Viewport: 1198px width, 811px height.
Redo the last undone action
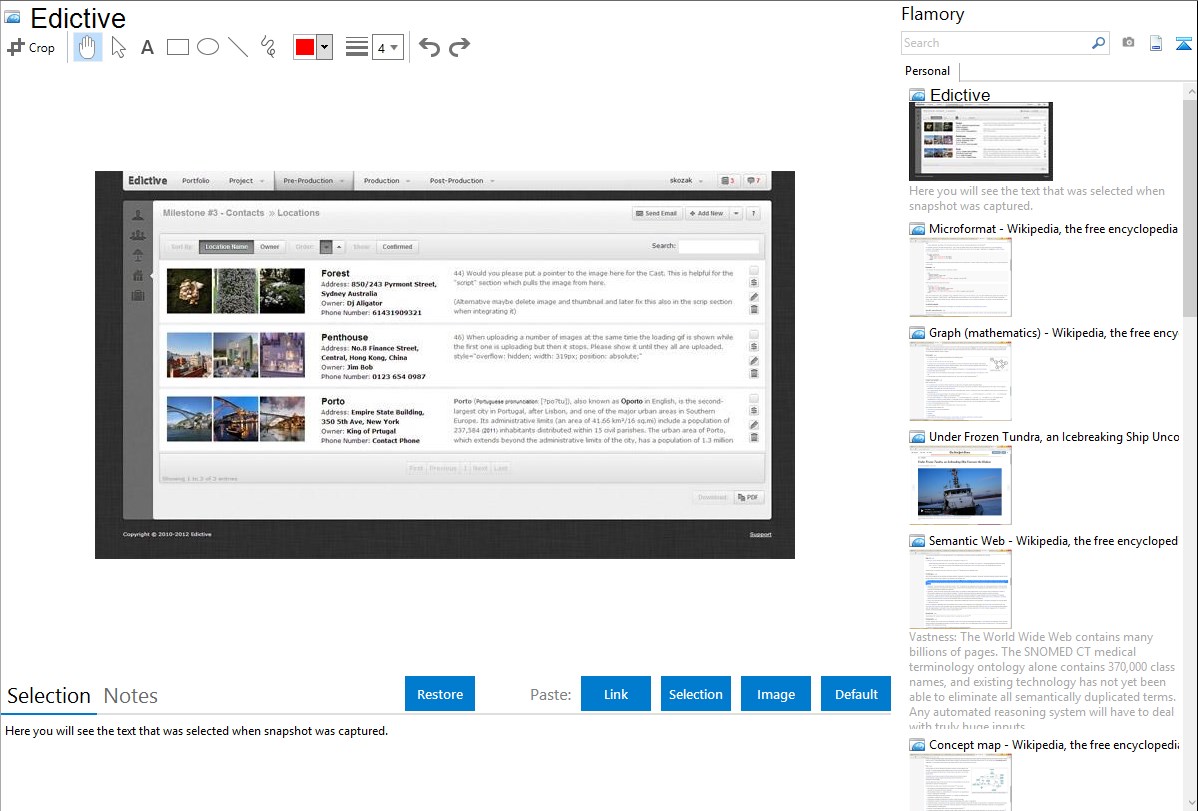[459, 47]
